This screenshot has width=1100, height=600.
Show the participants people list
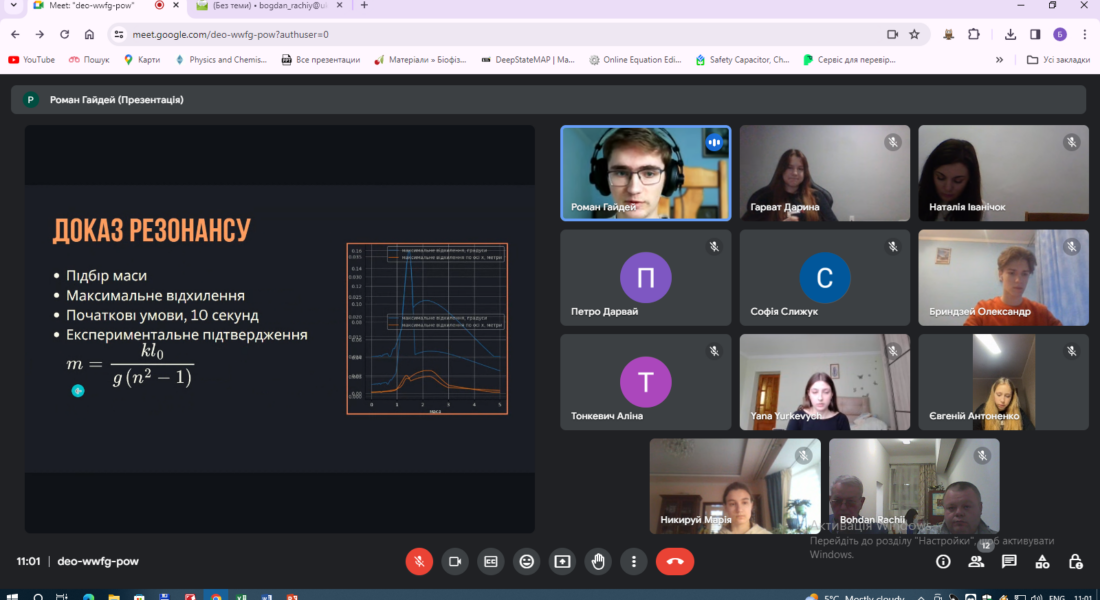coord(976,562)
